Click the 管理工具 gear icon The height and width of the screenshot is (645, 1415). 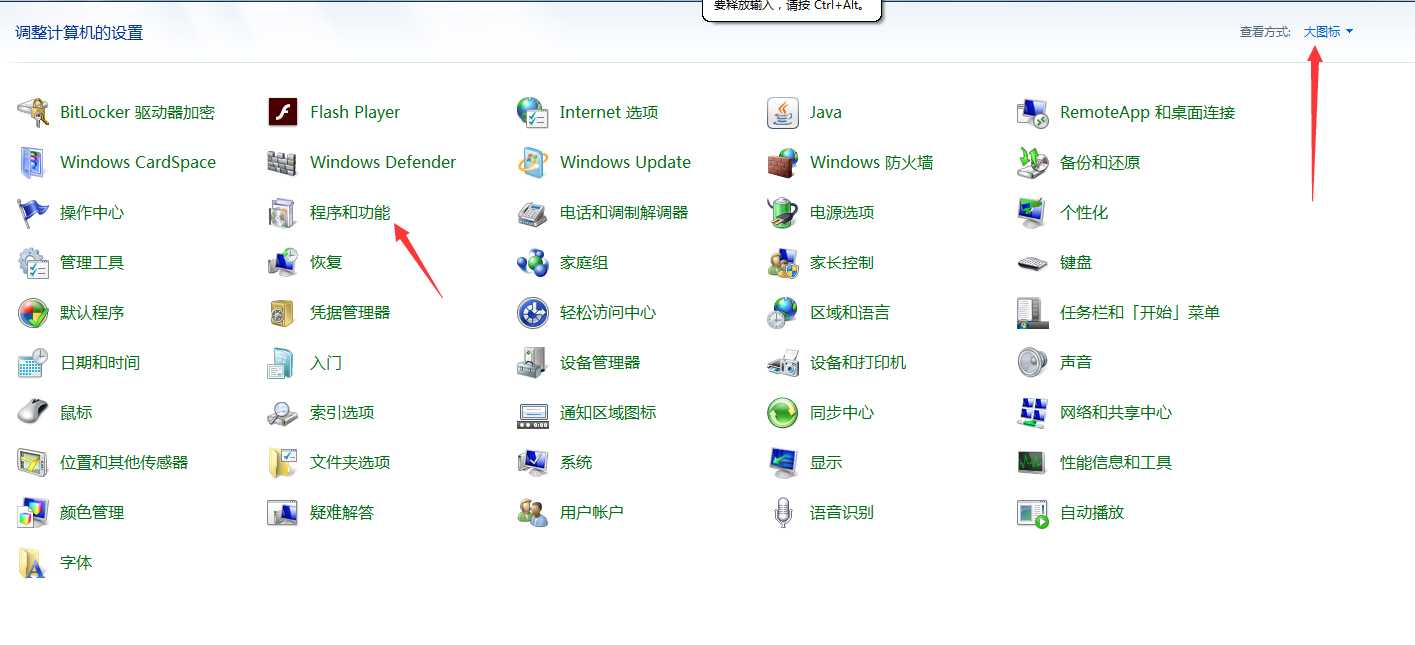pos(33,262)
